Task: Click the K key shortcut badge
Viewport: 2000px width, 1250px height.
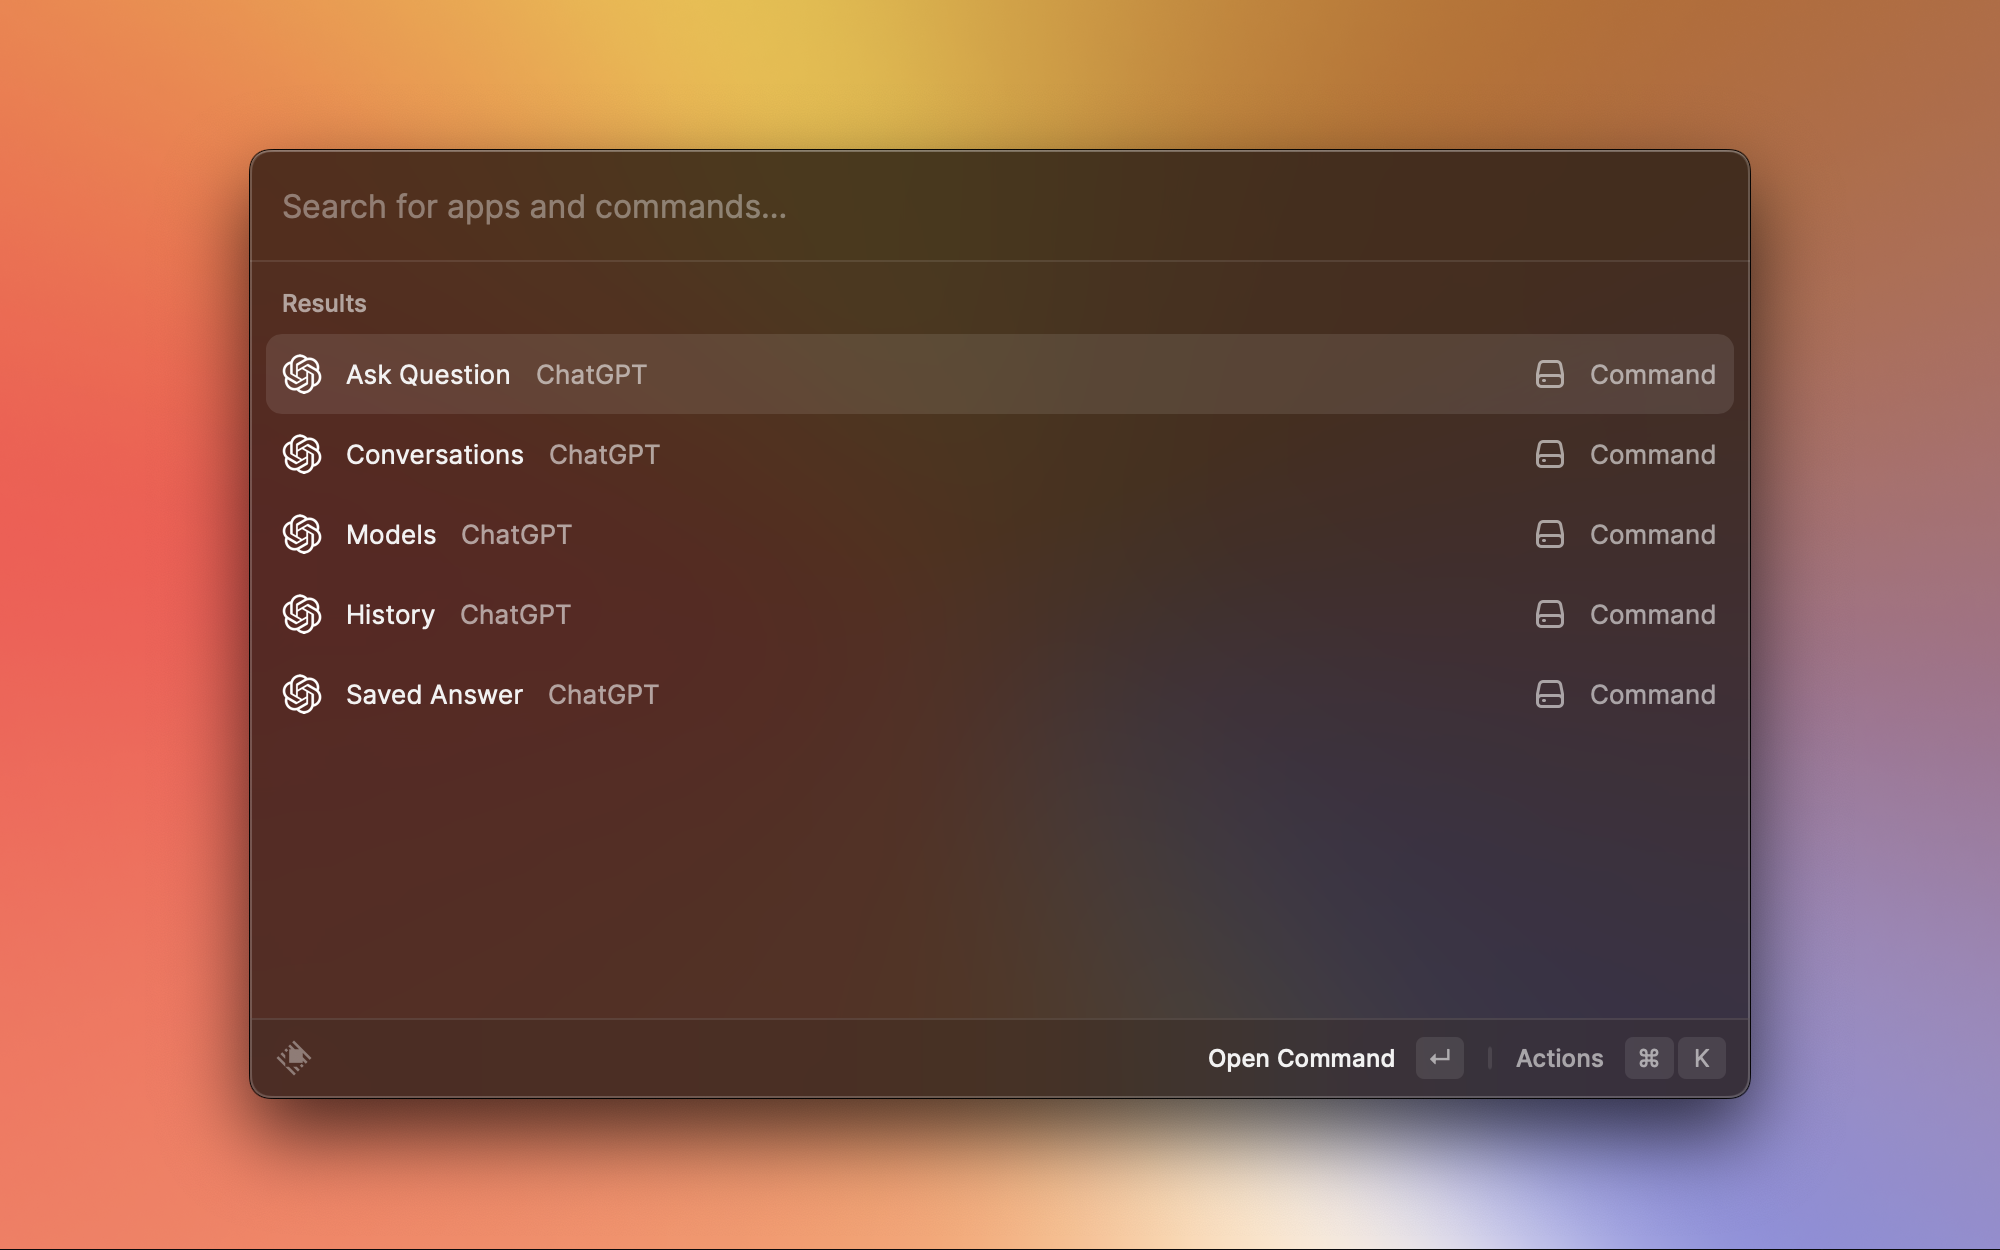Action: click(x=1701, y=1058)
